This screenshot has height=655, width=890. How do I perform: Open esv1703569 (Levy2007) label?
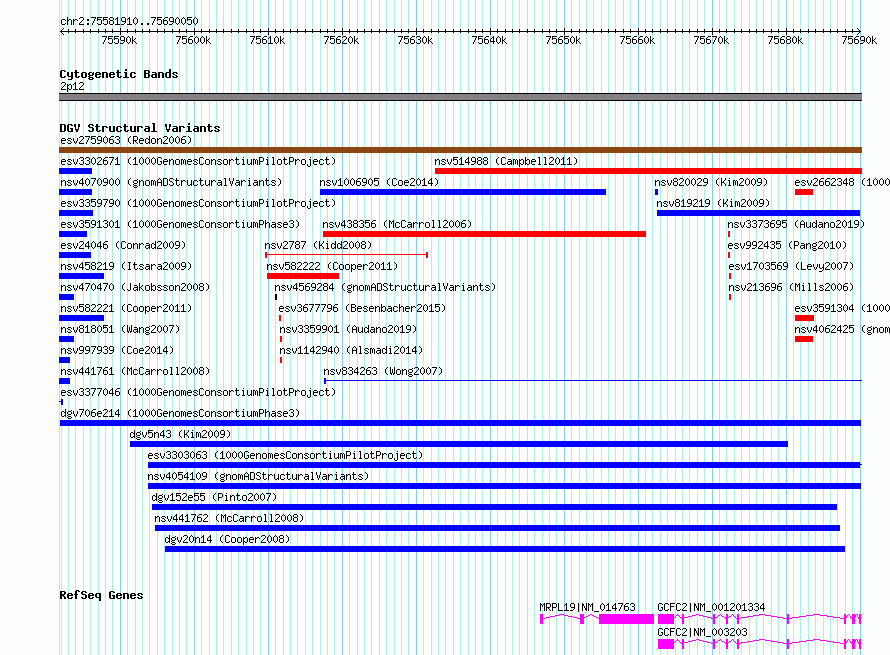(791, 266)
